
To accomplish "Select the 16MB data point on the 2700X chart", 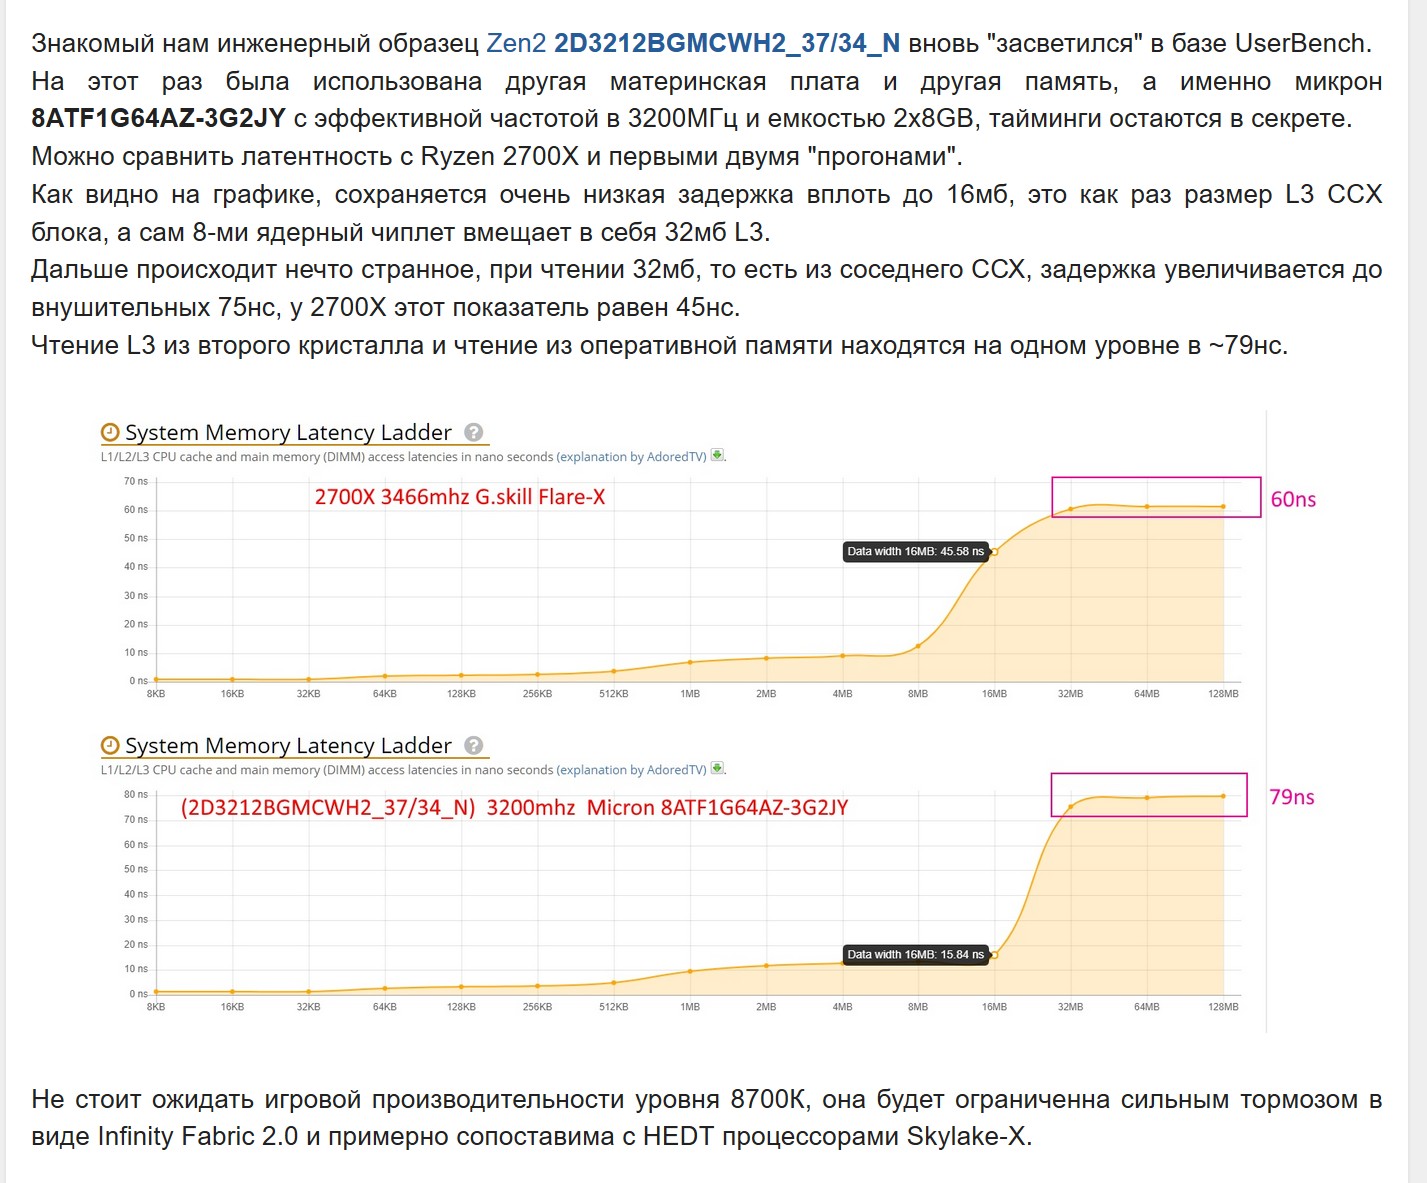I will (994, 552).
